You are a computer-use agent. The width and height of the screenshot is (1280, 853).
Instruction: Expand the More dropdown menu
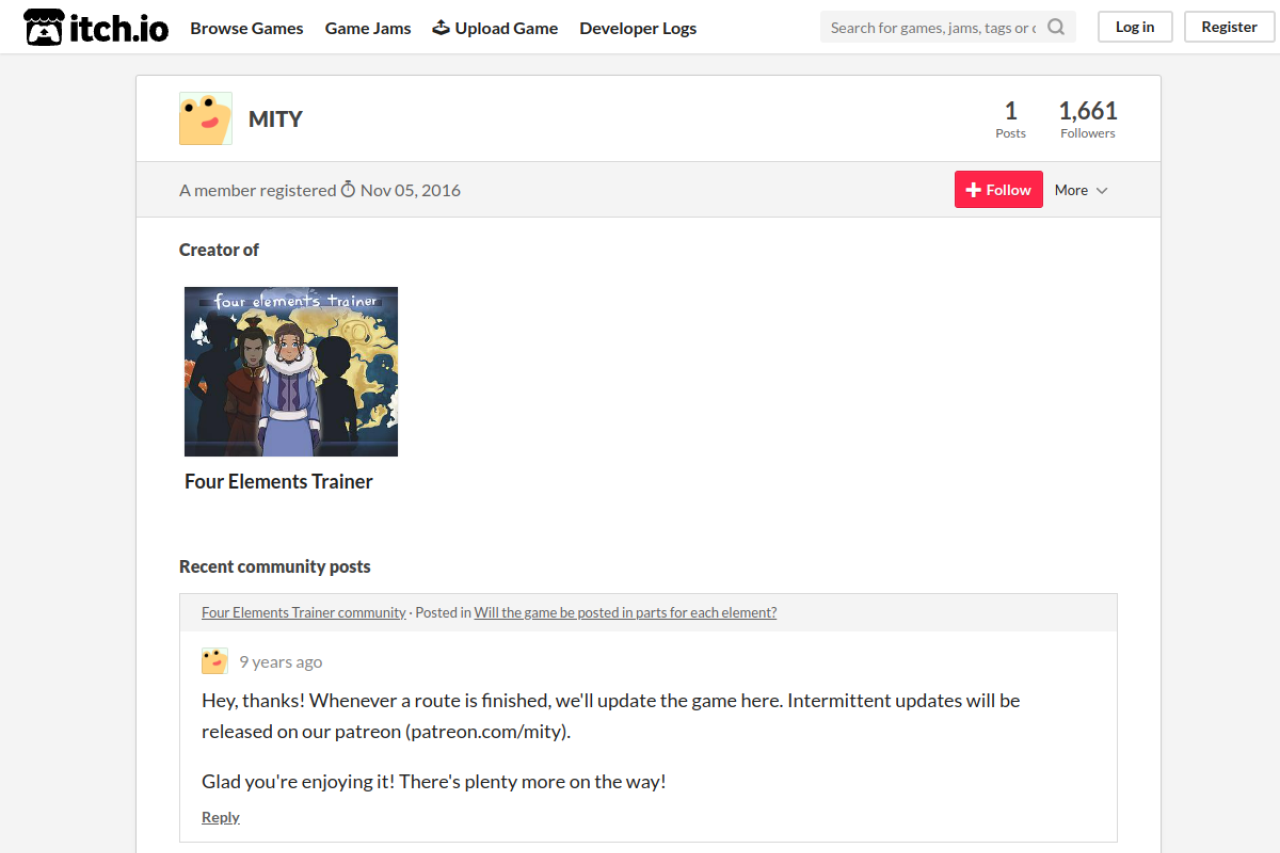pos(1081,190)
